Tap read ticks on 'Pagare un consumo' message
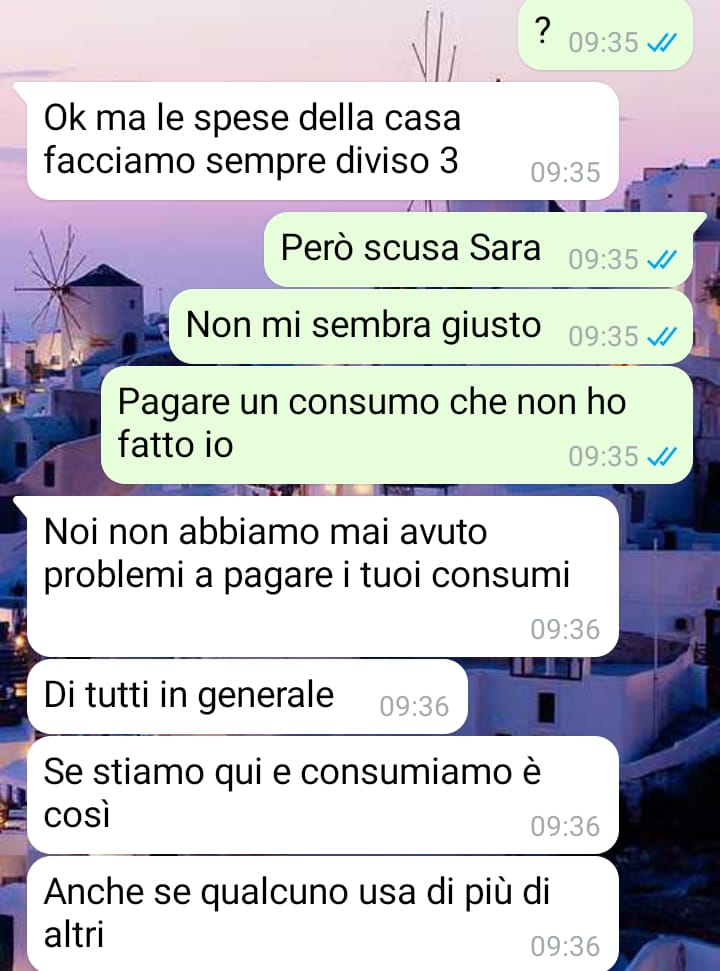720x971 pixels. [x=662, y=456]
